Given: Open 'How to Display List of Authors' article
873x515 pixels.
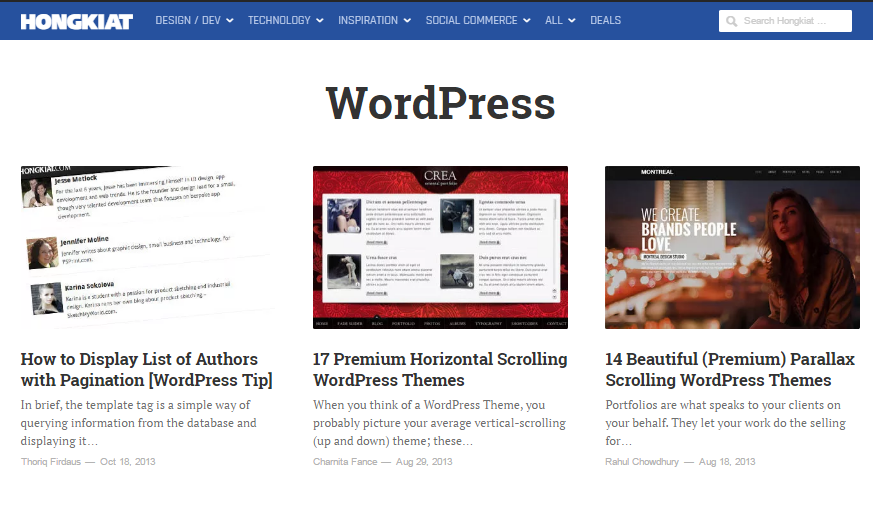Looking at the screenshot, I should [146, 370].
